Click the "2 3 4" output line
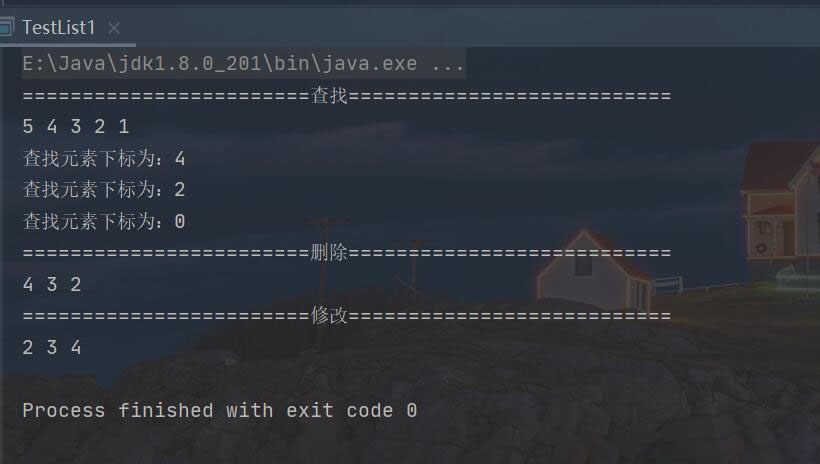 (x=52, y=348)
